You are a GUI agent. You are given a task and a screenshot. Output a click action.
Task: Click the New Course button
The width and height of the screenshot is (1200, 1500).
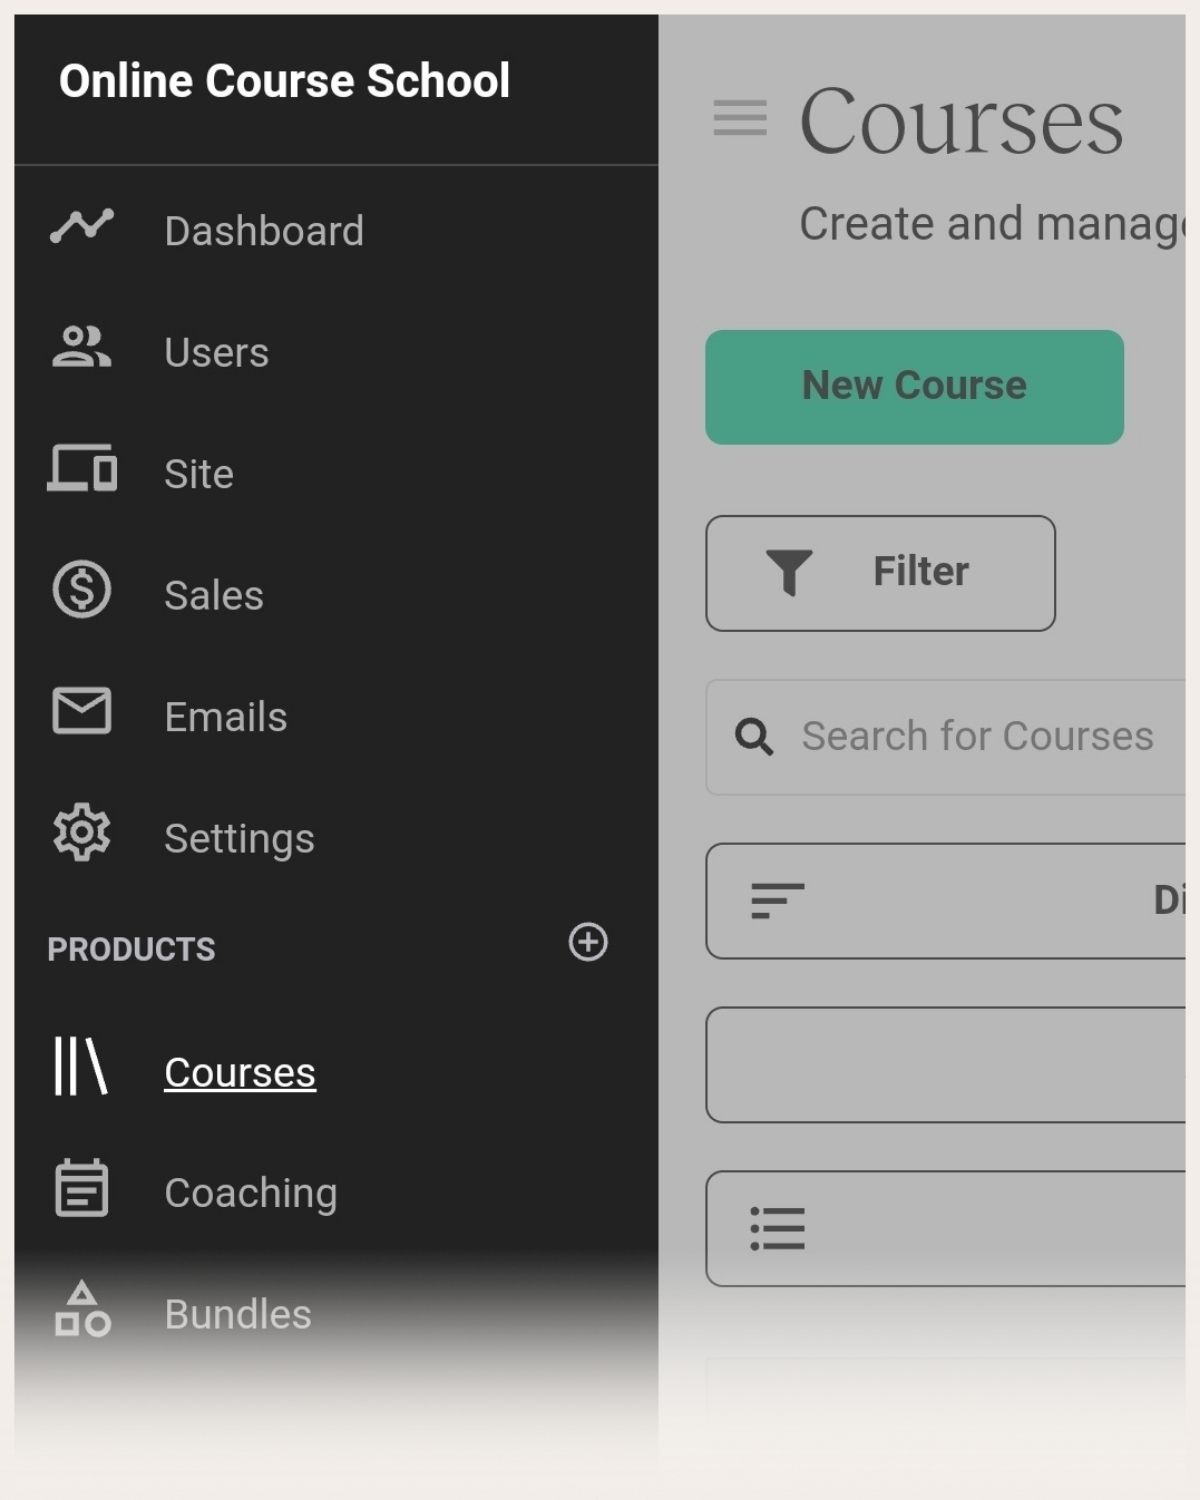[x=915, y=387]
